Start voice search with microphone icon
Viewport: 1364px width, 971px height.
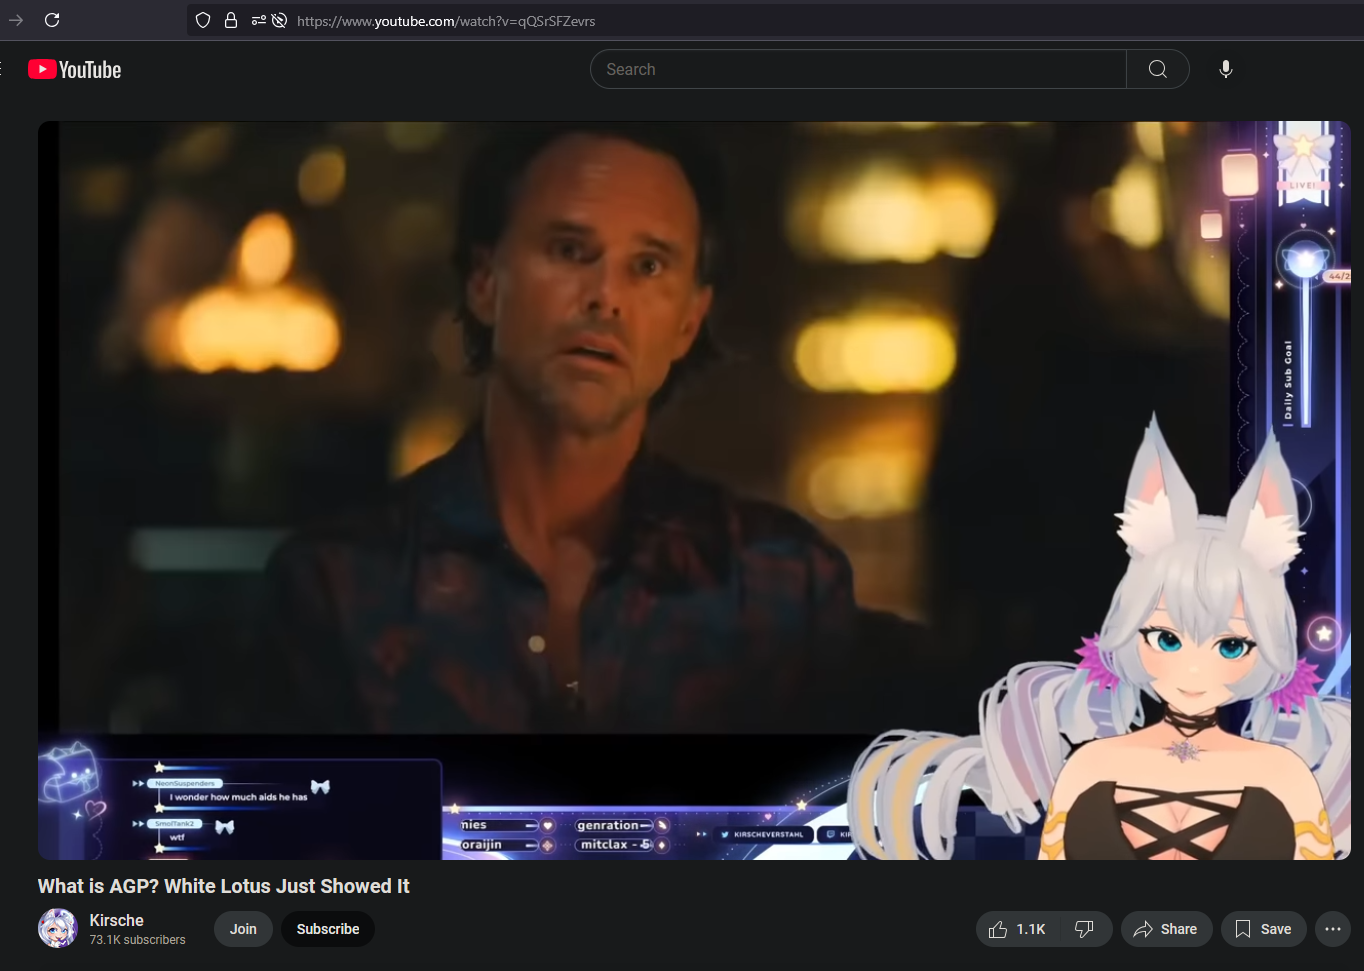click(1226, 69)
